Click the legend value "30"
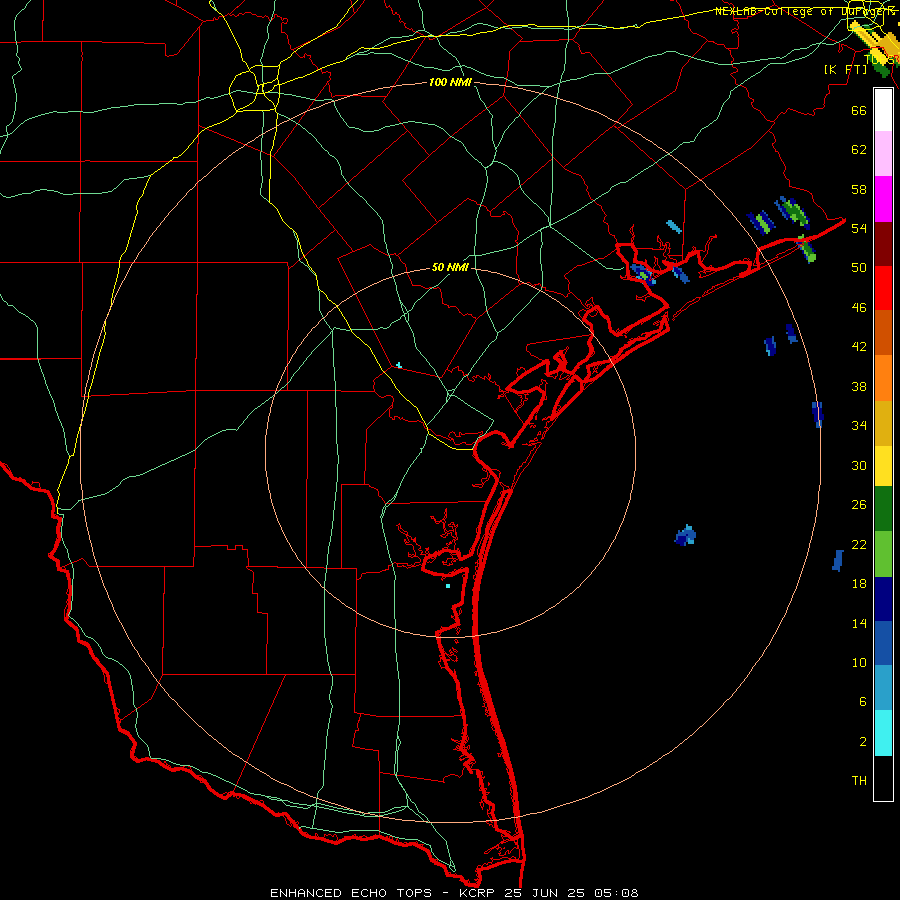This screenshot has height=900, width=900. click(x=859, y=465)
